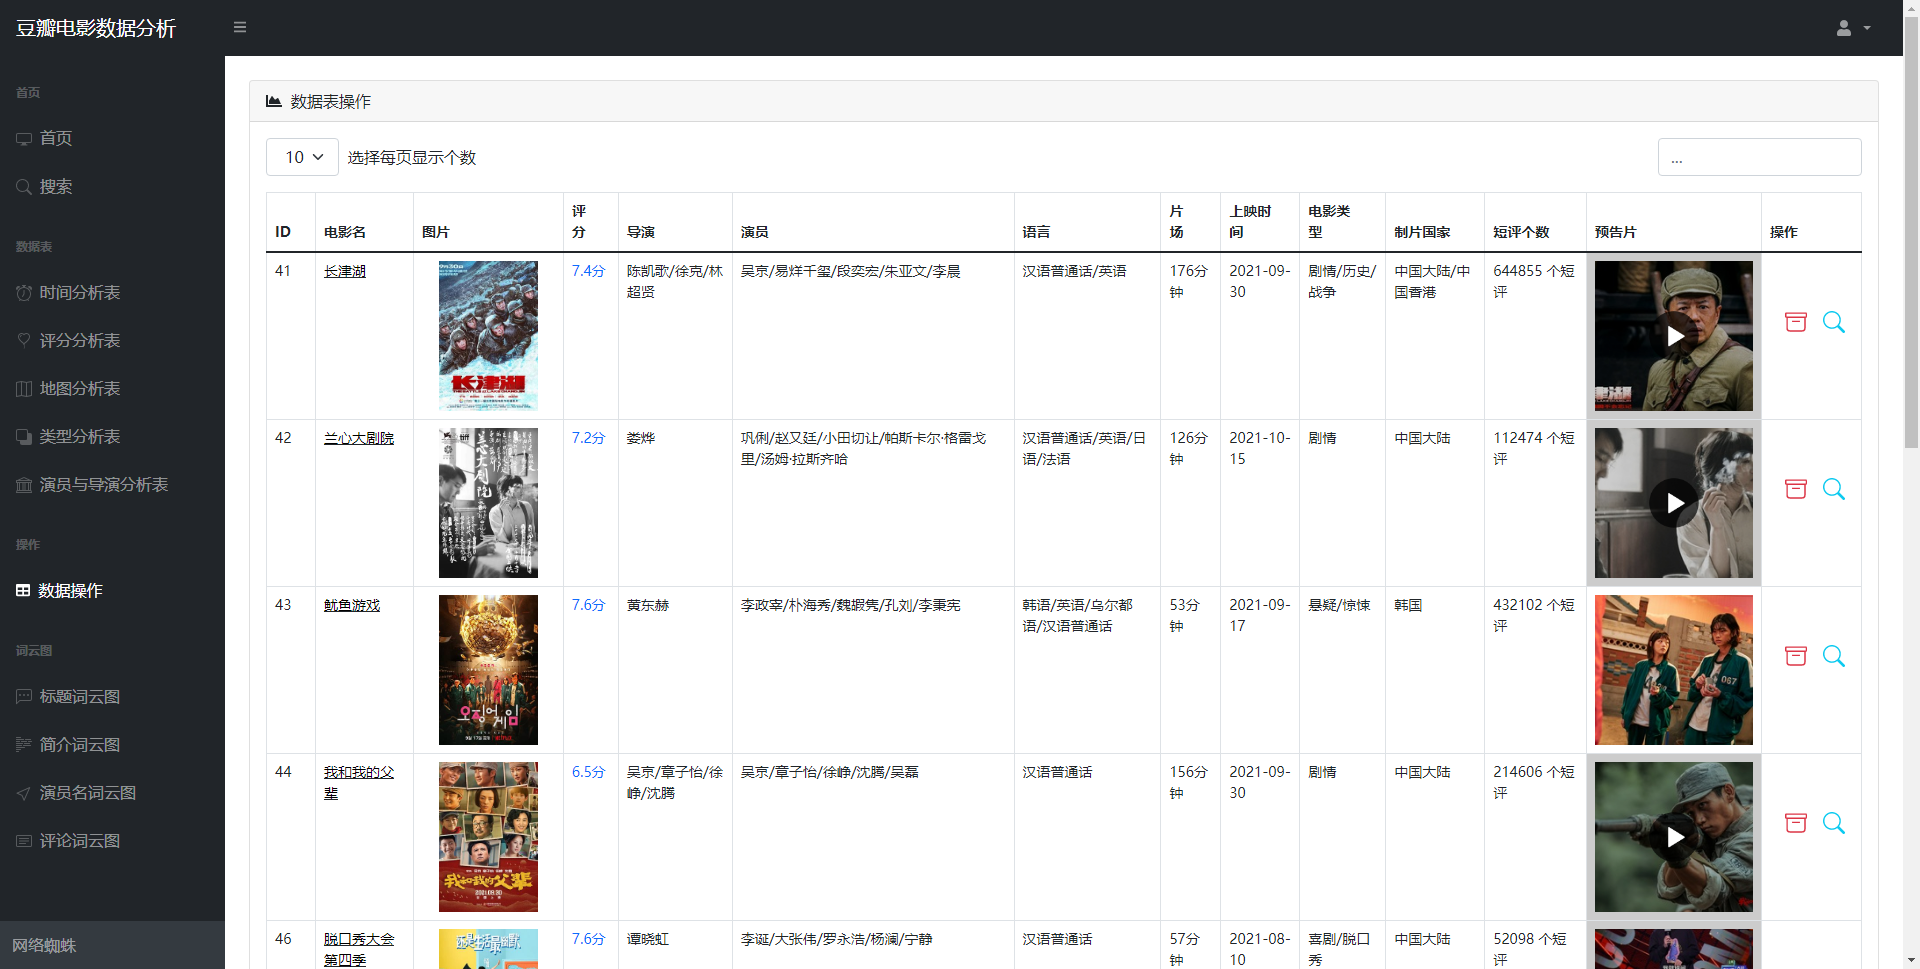
Task: Click the 我和我的父辈 poster image
Action: 488,836
